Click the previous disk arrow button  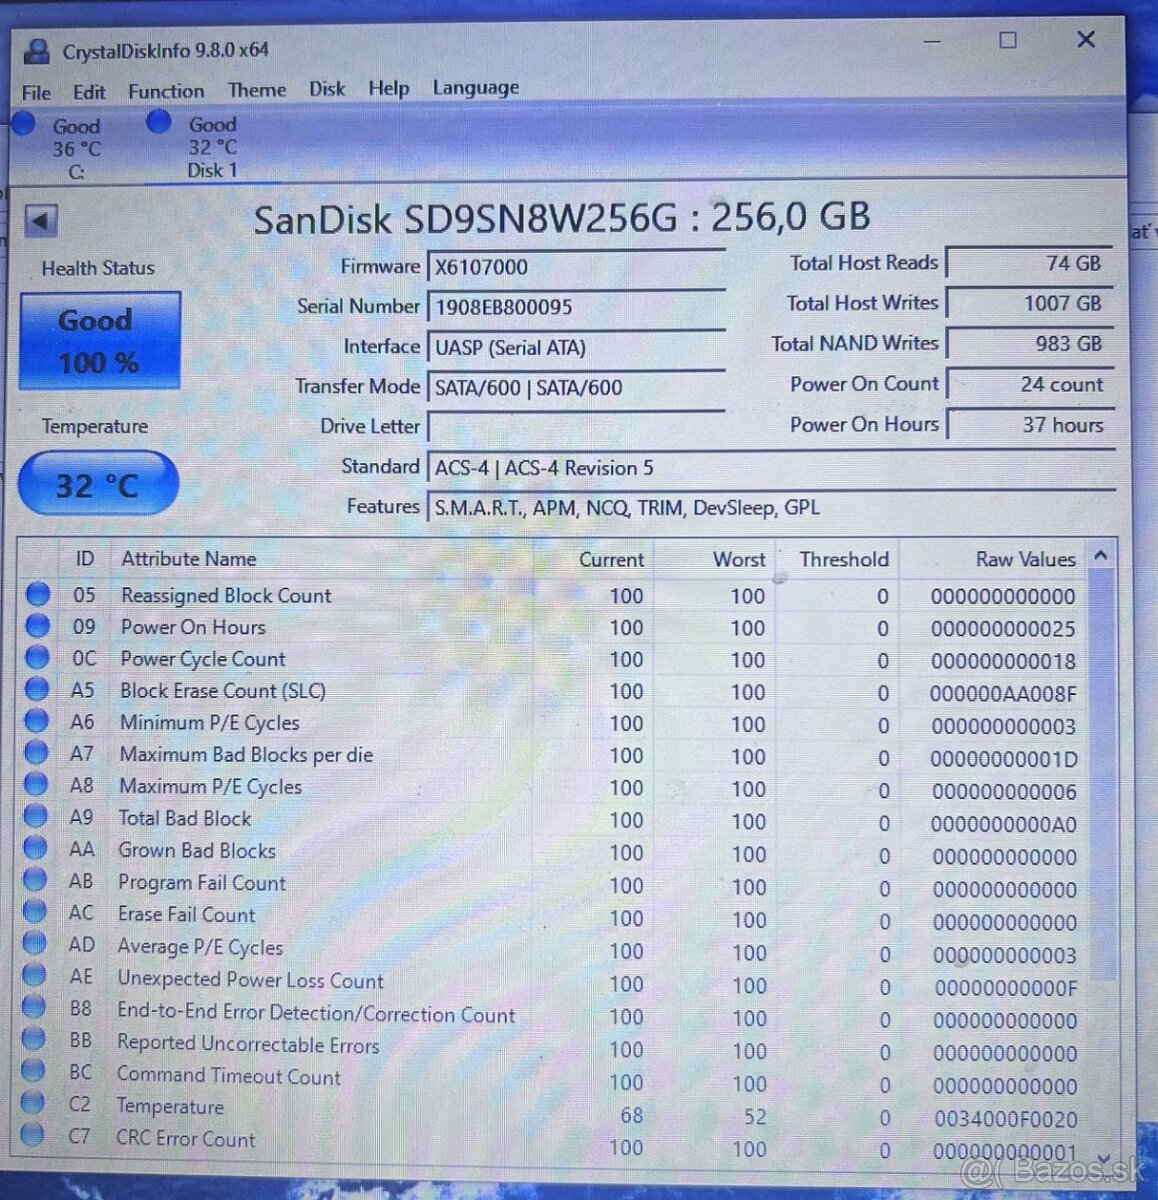coord(41,220)
